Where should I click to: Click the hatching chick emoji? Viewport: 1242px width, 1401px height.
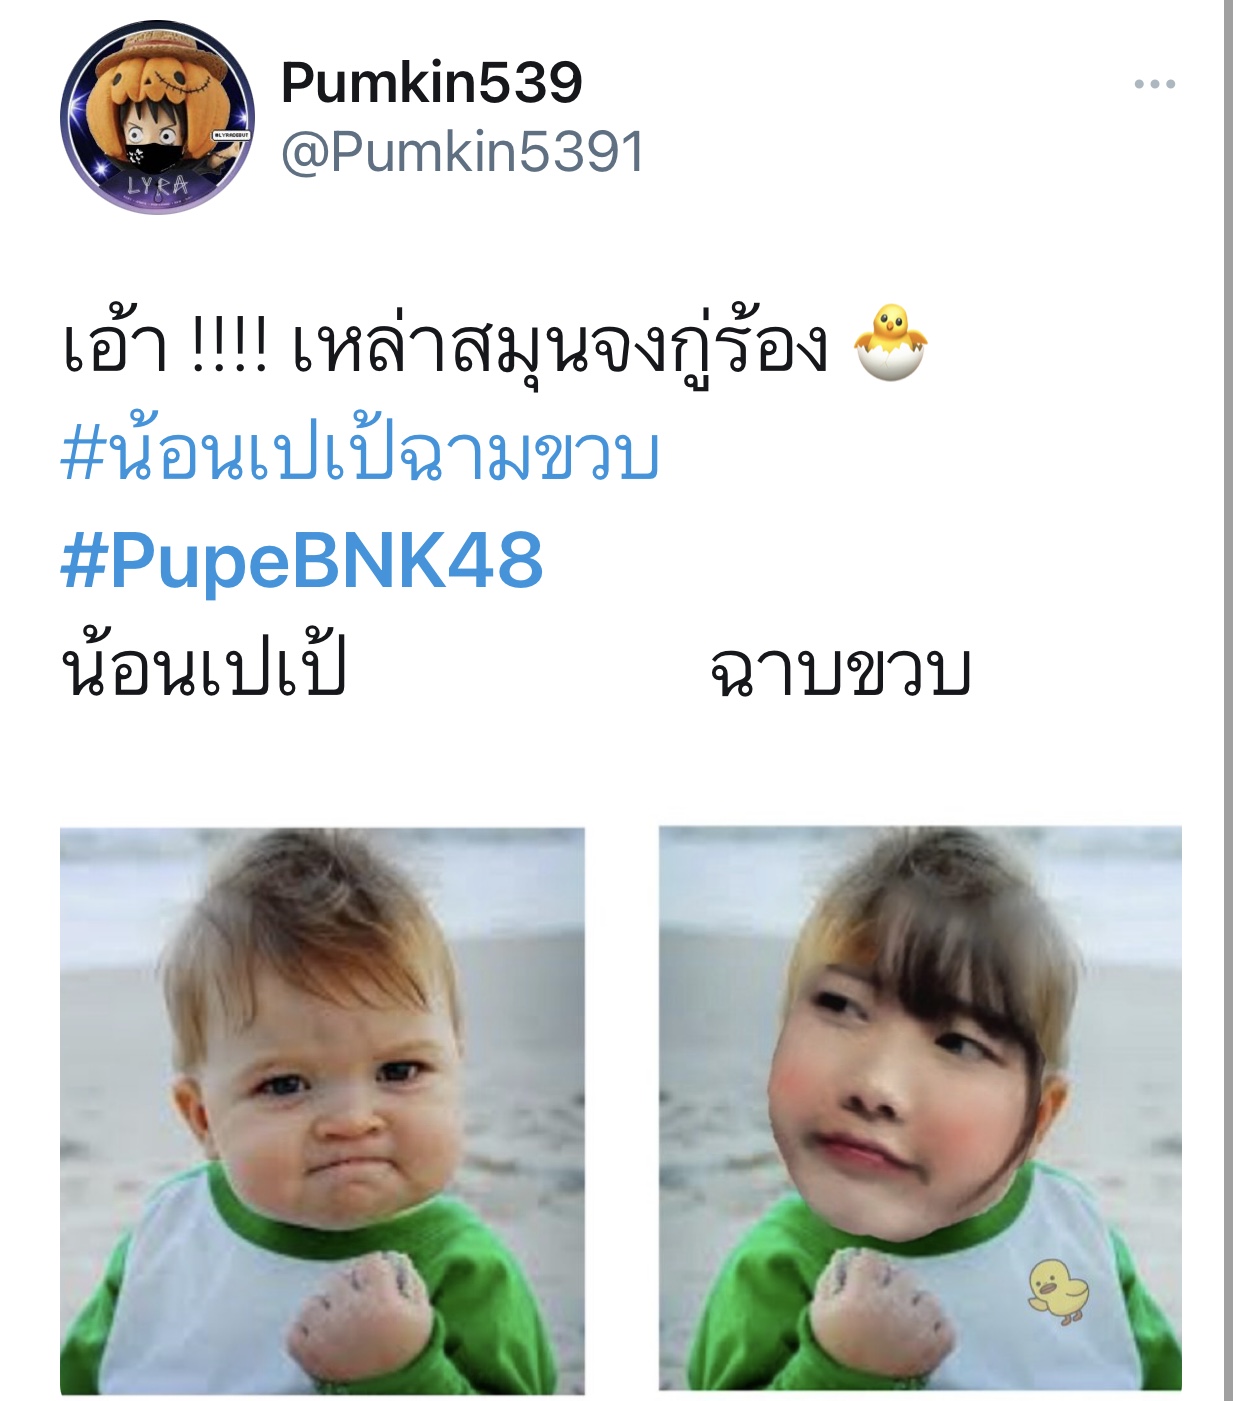[x=890, y=344]
